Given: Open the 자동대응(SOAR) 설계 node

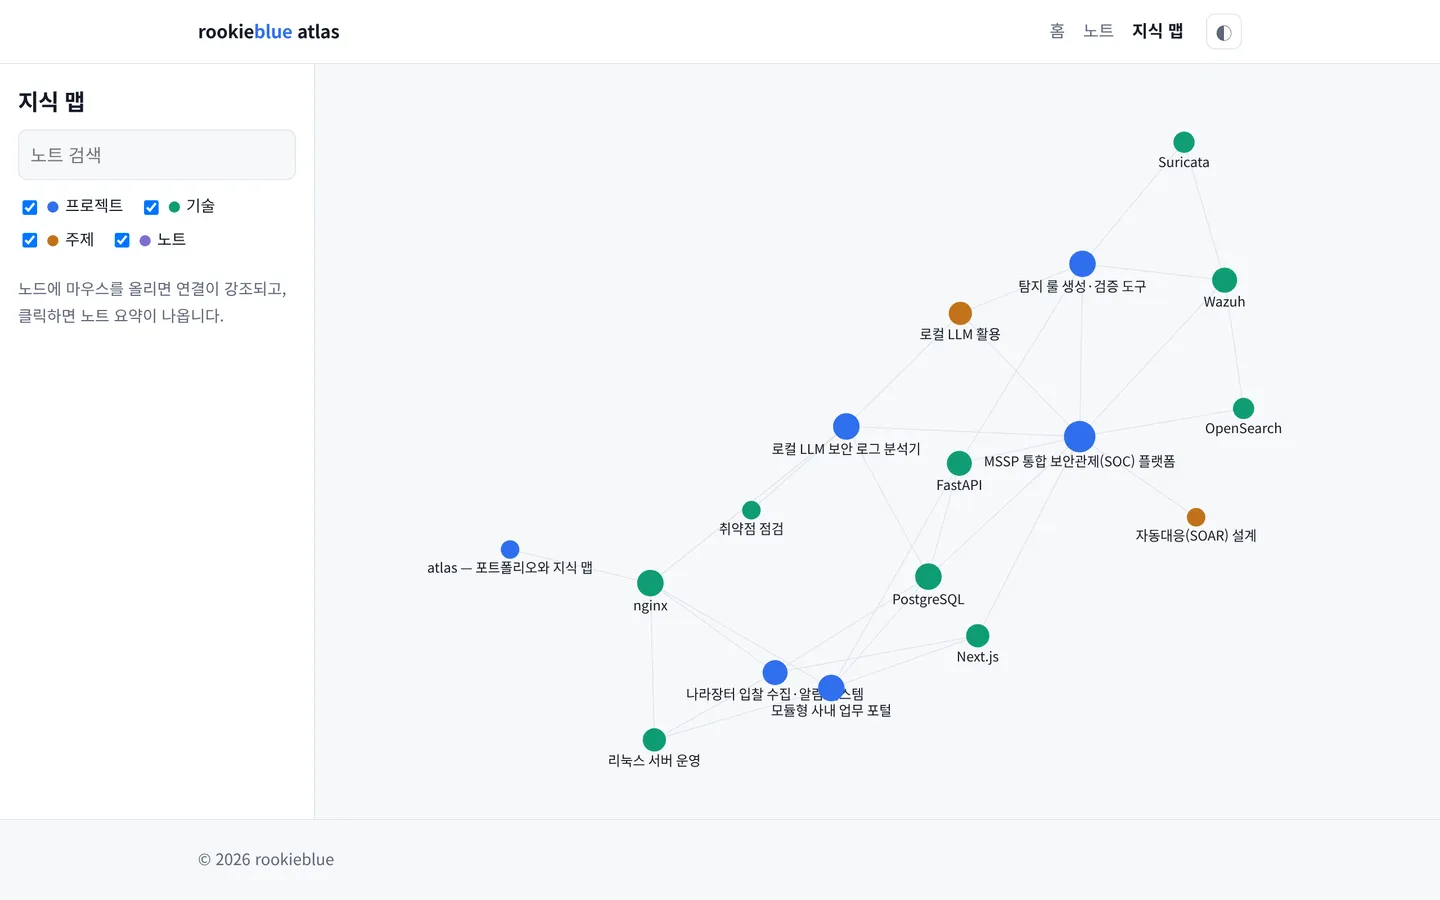Looking at the screenshot, I should pos(1196,517).
